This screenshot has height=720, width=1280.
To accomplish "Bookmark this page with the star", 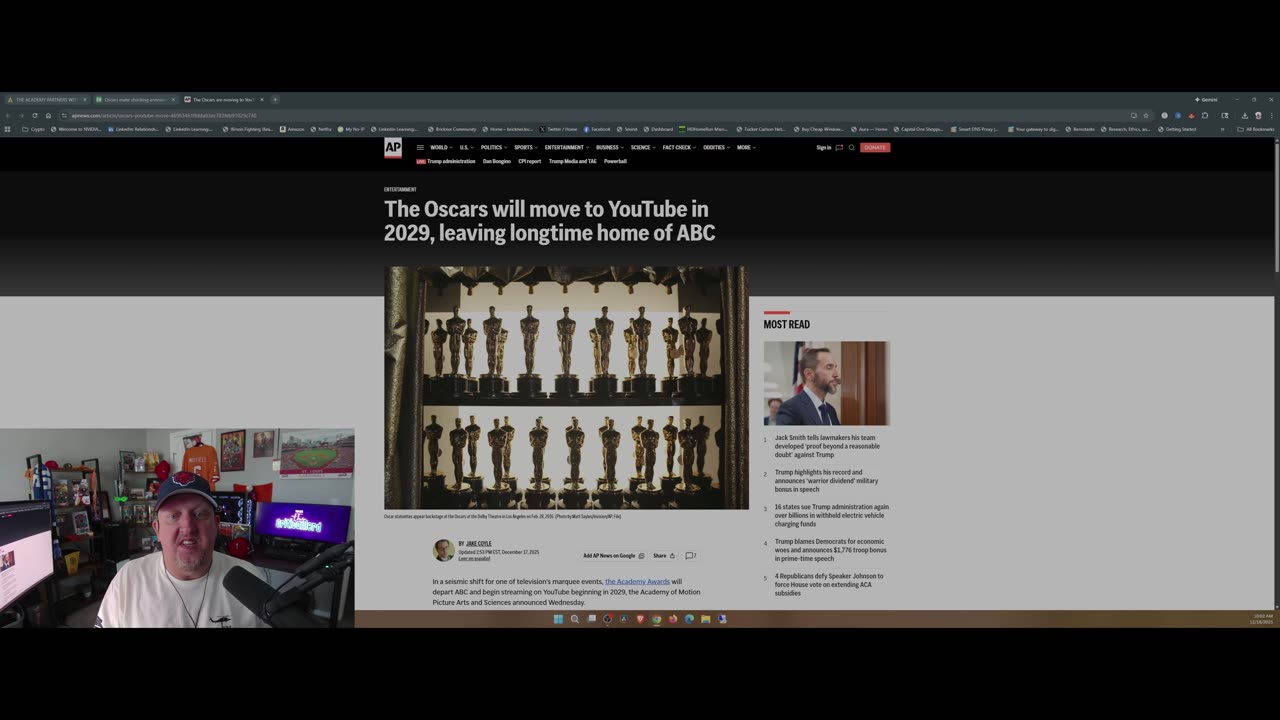I will (x=1146, y=115).
